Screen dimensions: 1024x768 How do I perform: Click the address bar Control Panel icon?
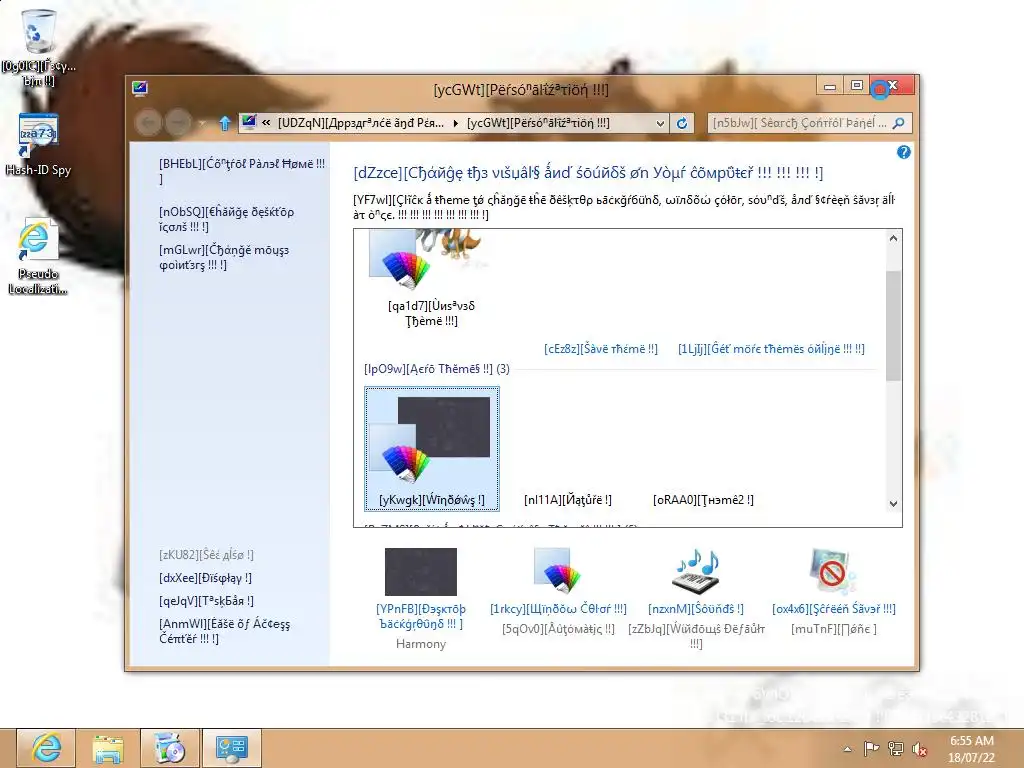[249, 122]
